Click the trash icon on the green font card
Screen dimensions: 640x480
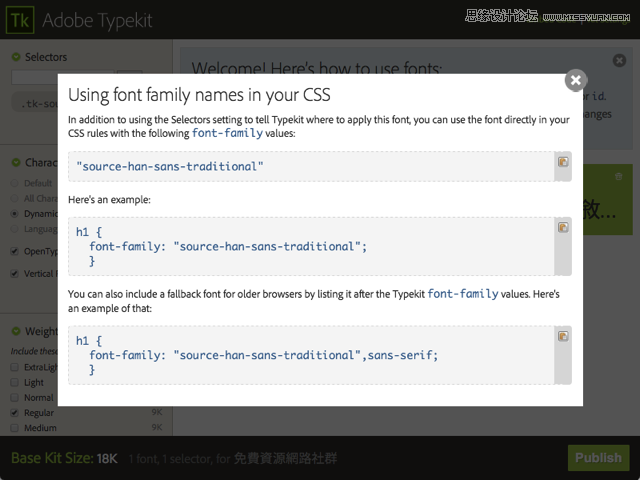(618, 176)
